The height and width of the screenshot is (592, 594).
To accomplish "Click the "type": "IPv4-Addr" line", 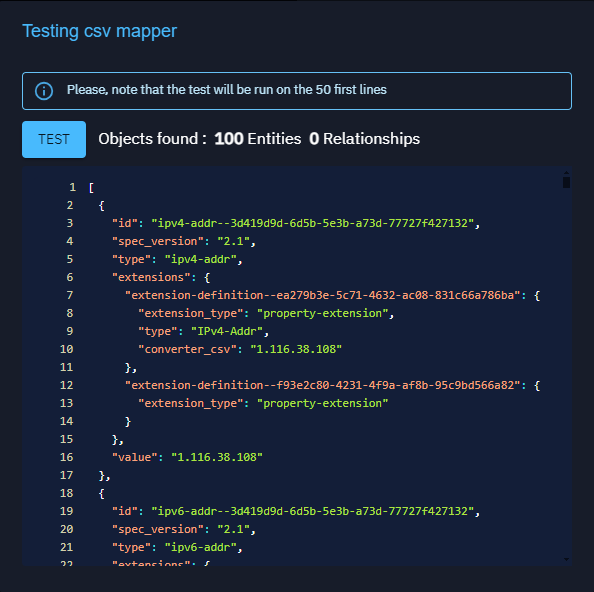I will pos(203,331).
